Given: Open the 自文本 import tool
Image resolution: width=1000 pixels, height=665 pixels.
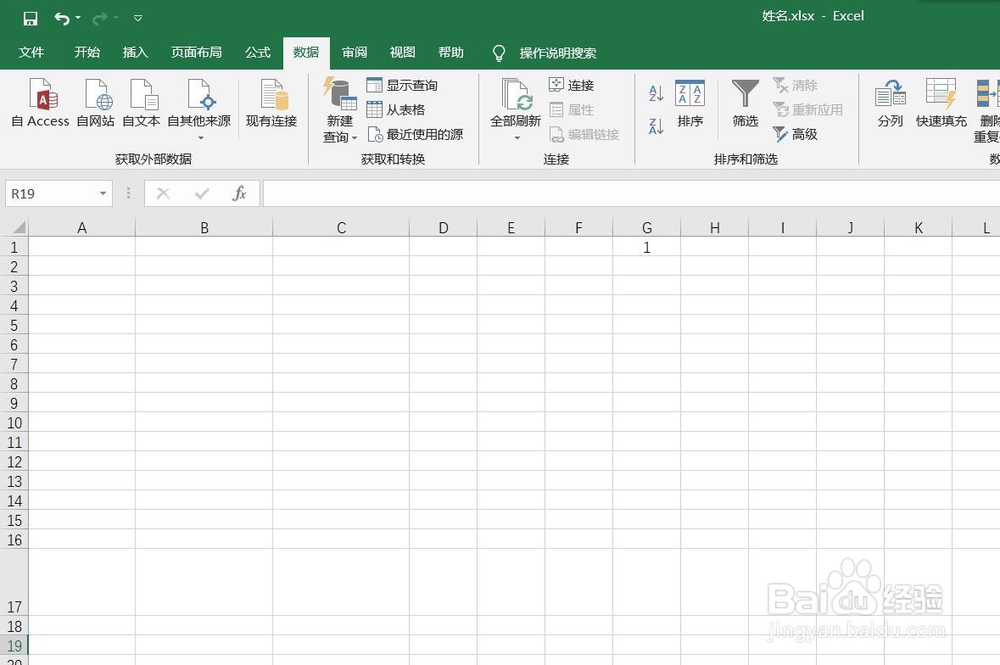Looking at the screenshot, I should [141, 105].
